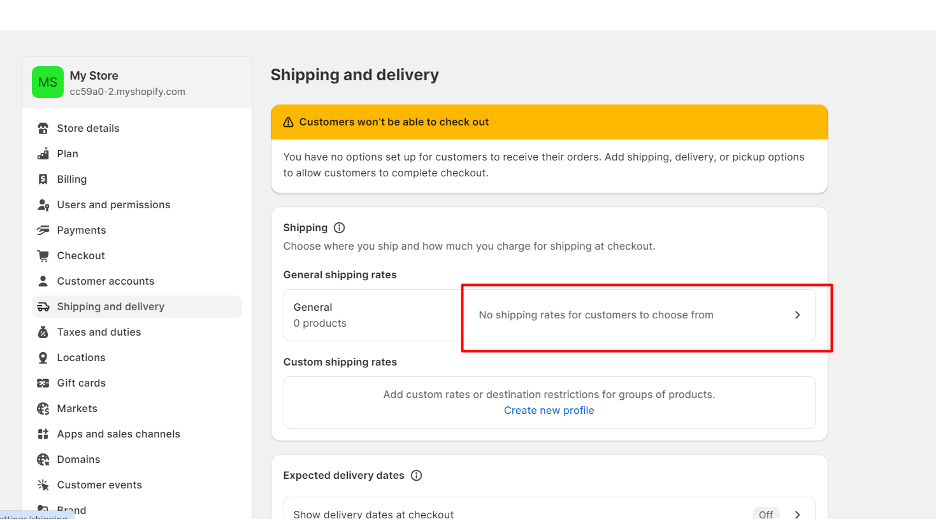Click the Checkout cart icon
The image size is (936, 520).
pos(43,256)
